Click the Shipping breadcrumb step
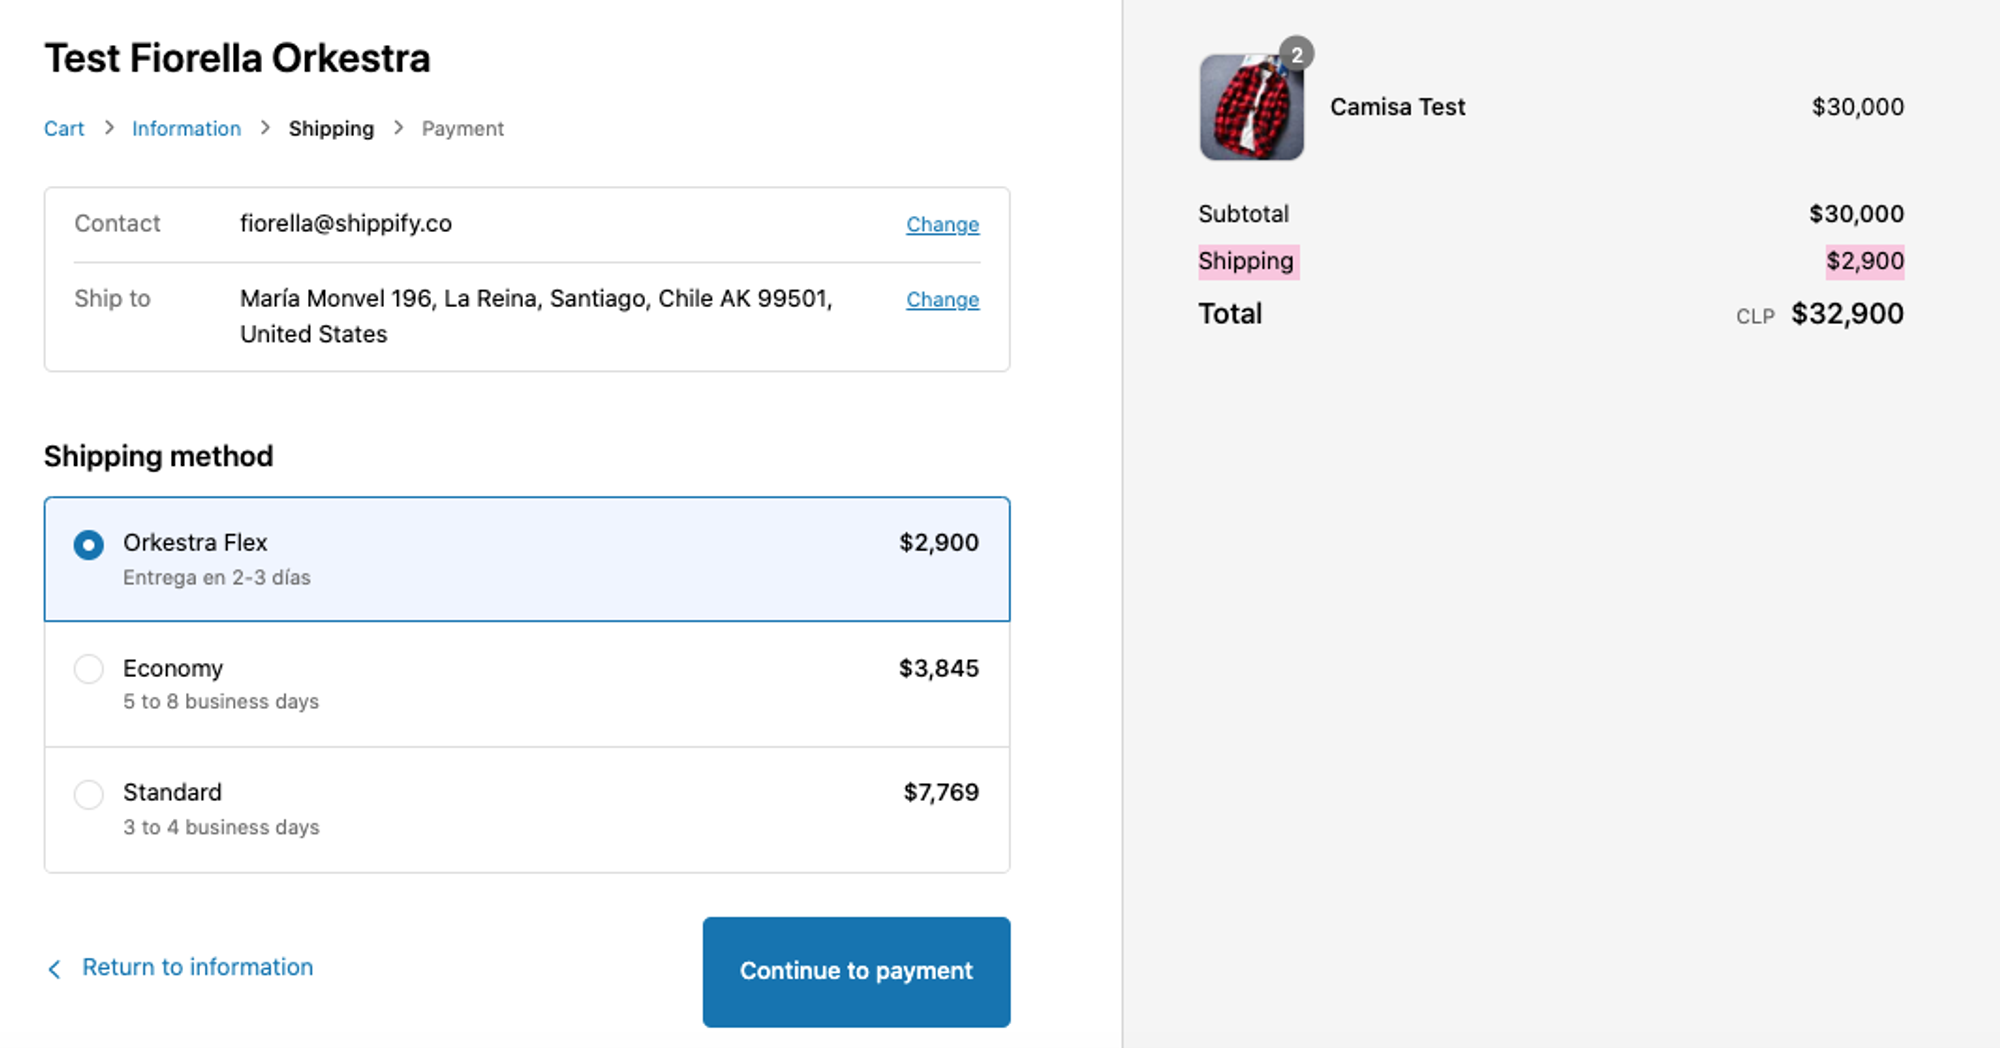 [331, 129]
